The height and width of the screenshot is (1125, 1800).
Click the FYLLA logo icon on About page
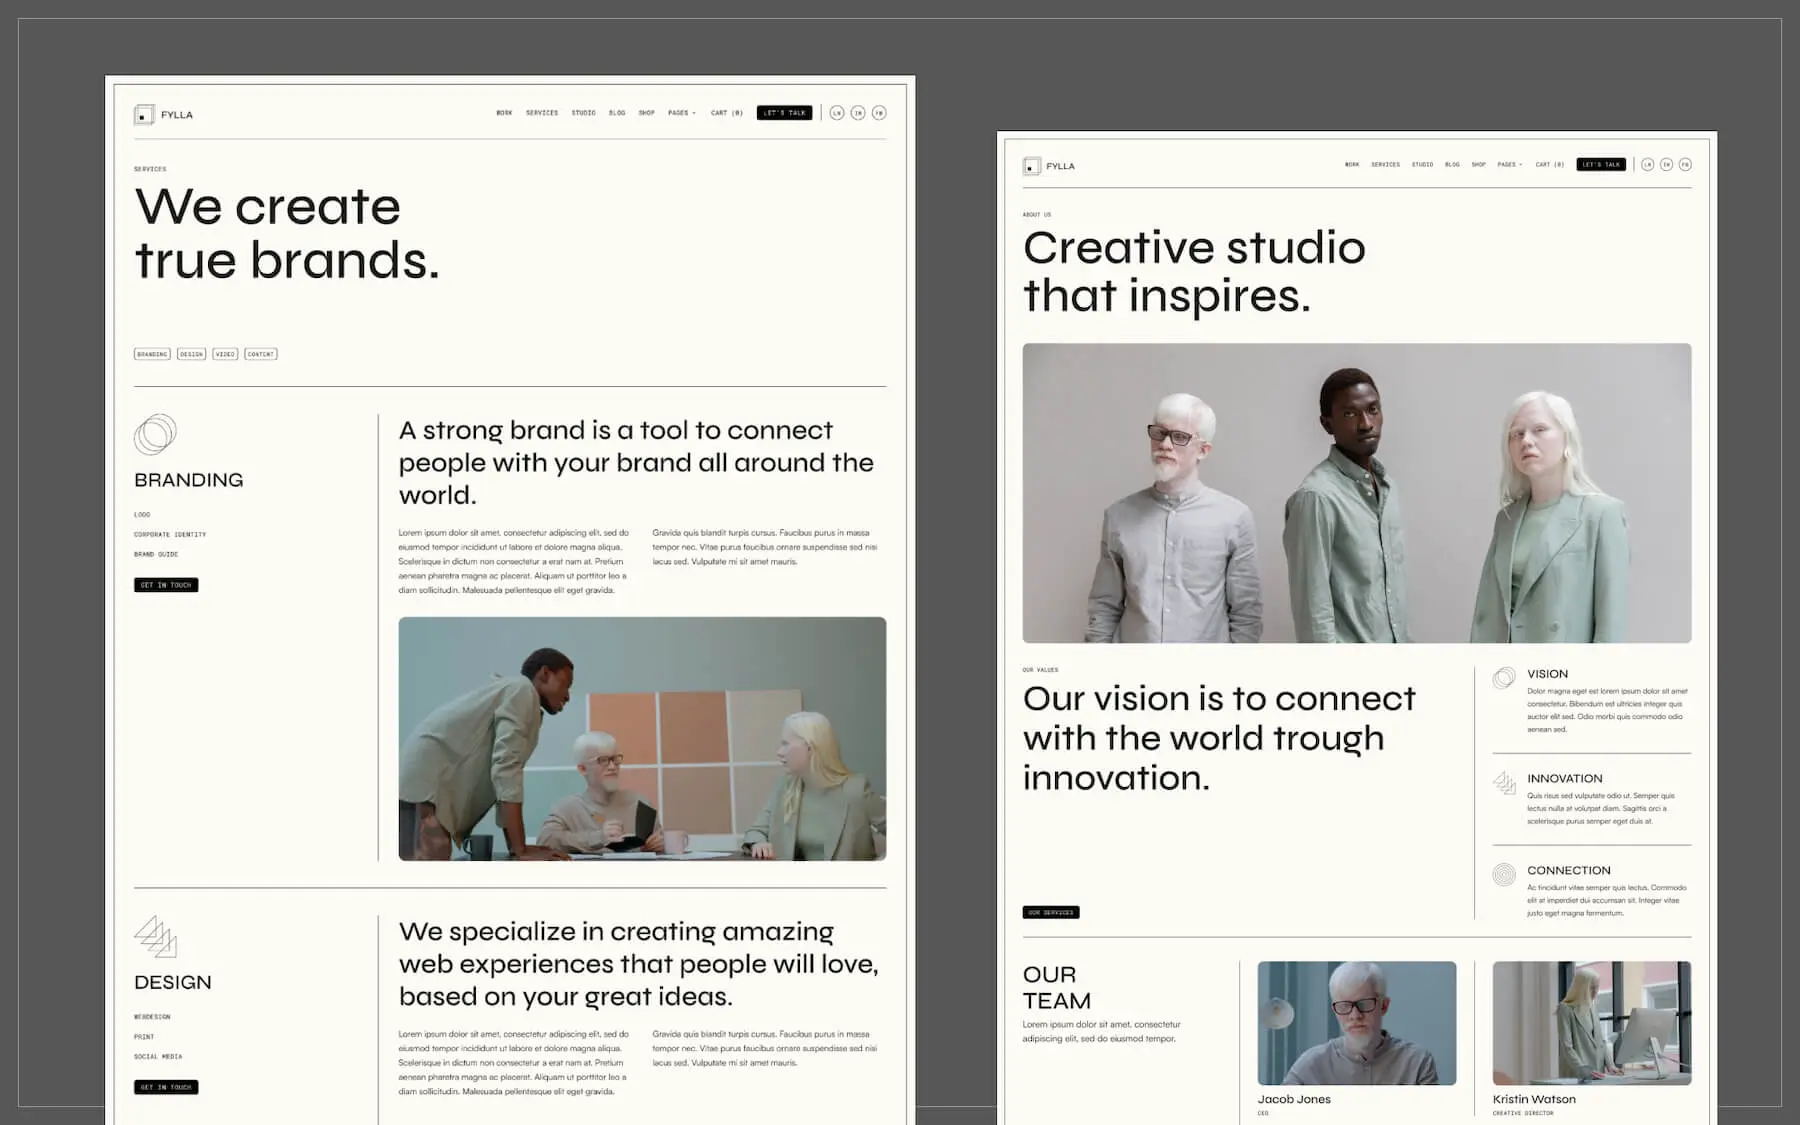(x=1032, y=166)
